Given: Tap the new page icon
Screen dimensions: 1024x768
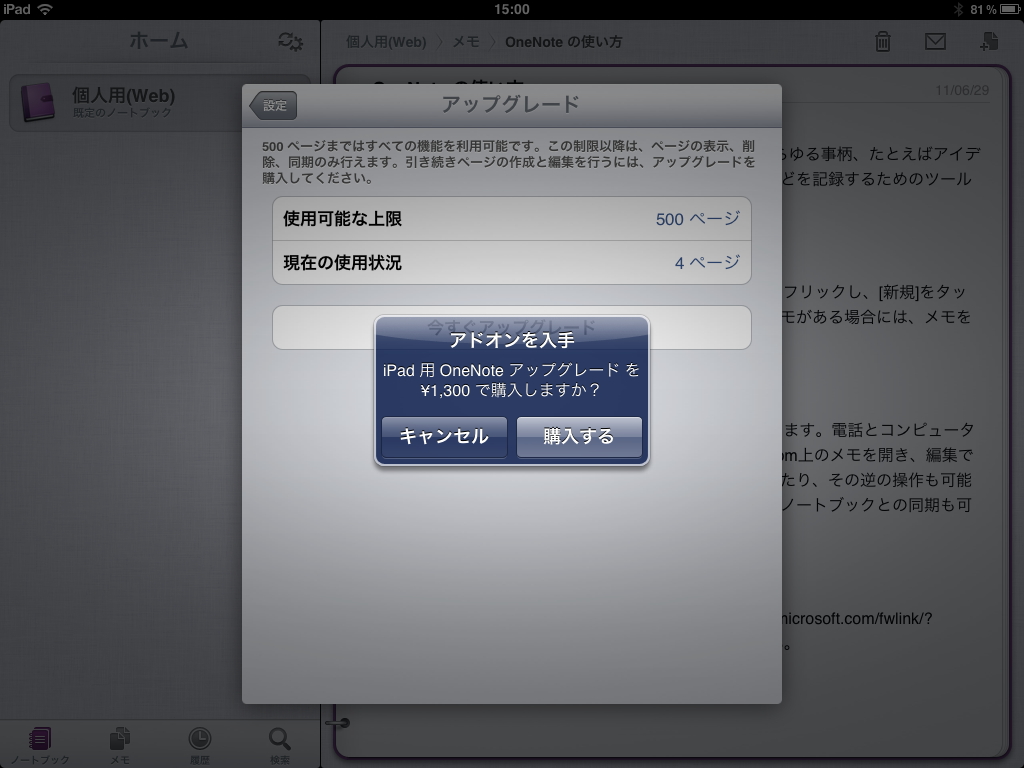Looking at the screenshot, I should 989,41.
